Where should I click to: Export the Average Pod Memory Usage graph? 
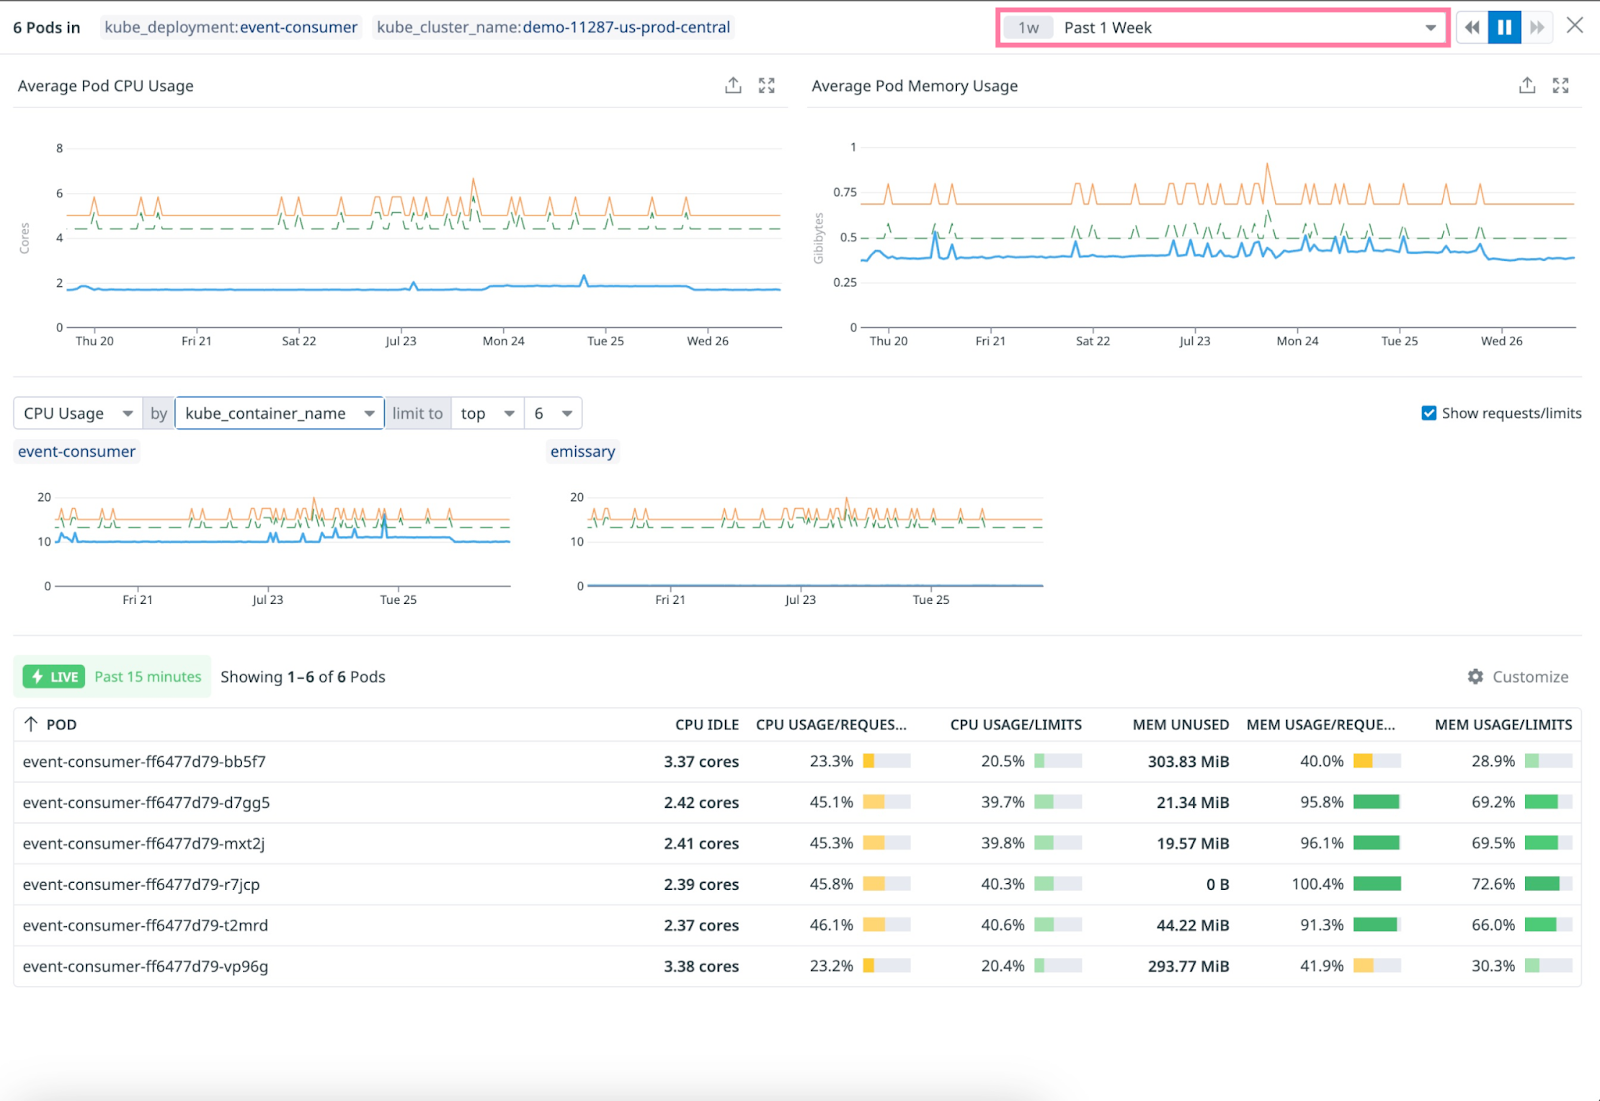[x=1527, y=86]
